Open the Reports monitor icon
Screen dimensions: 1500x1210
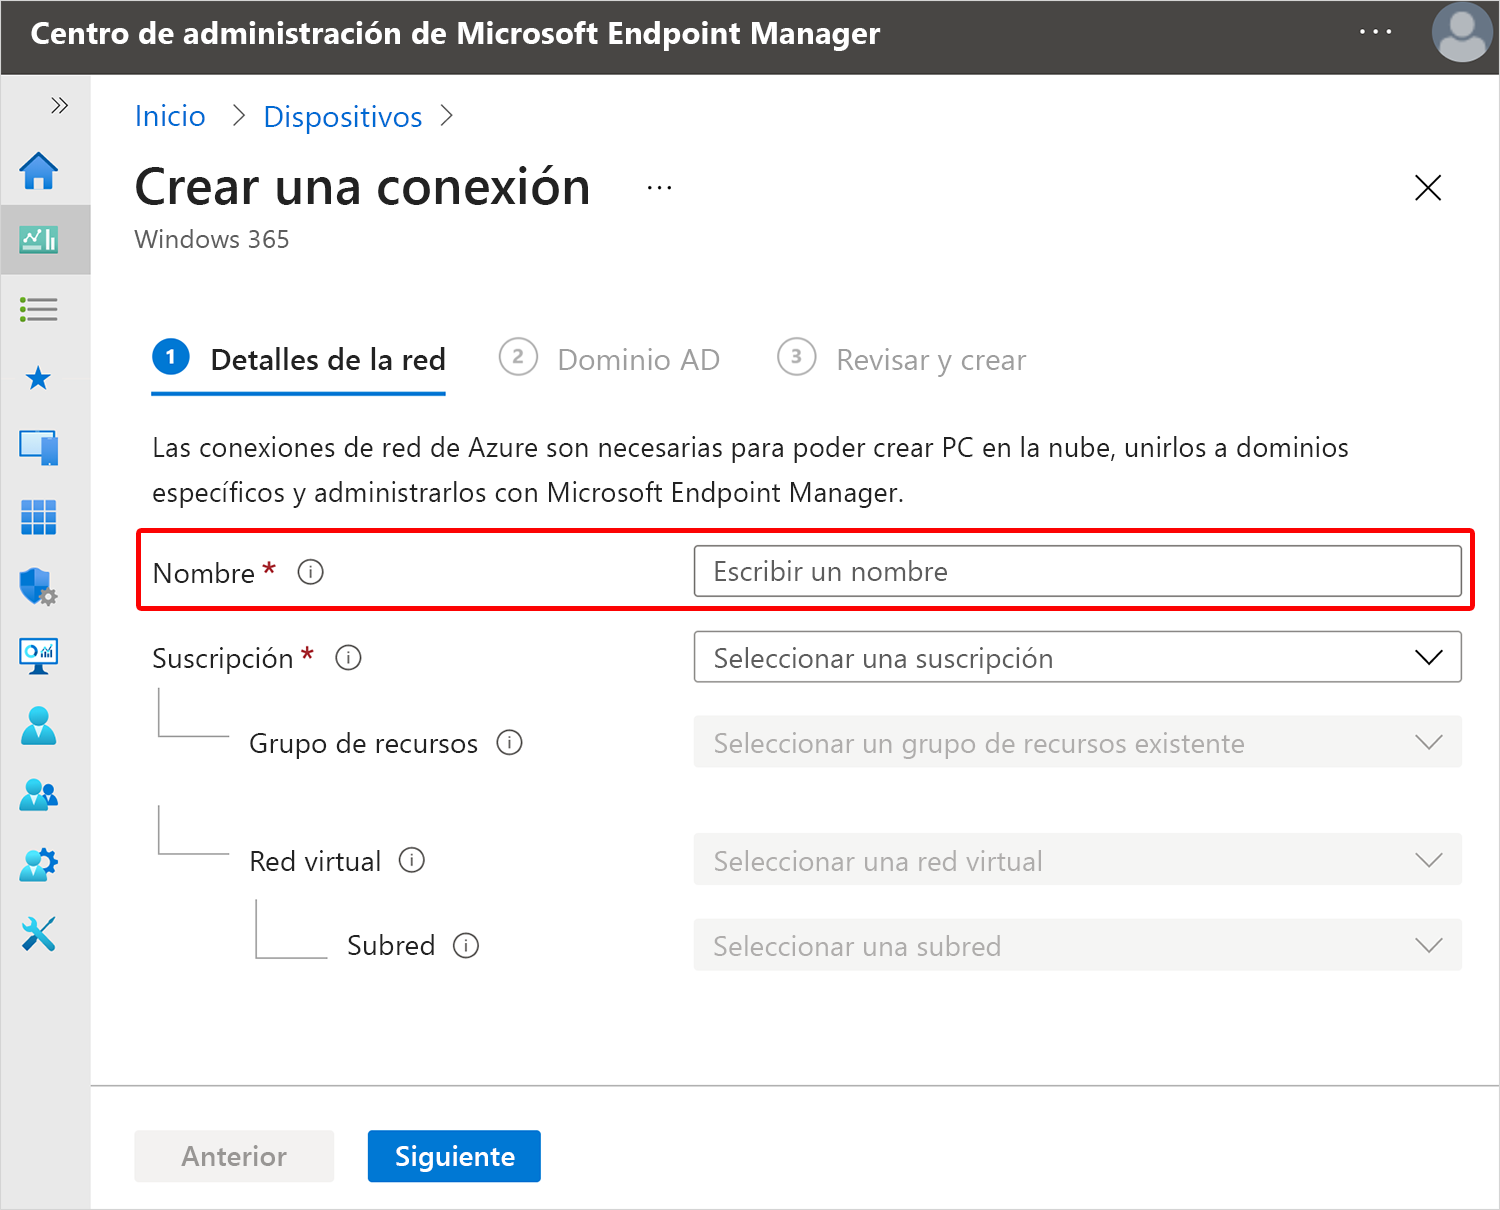(39, 656)
